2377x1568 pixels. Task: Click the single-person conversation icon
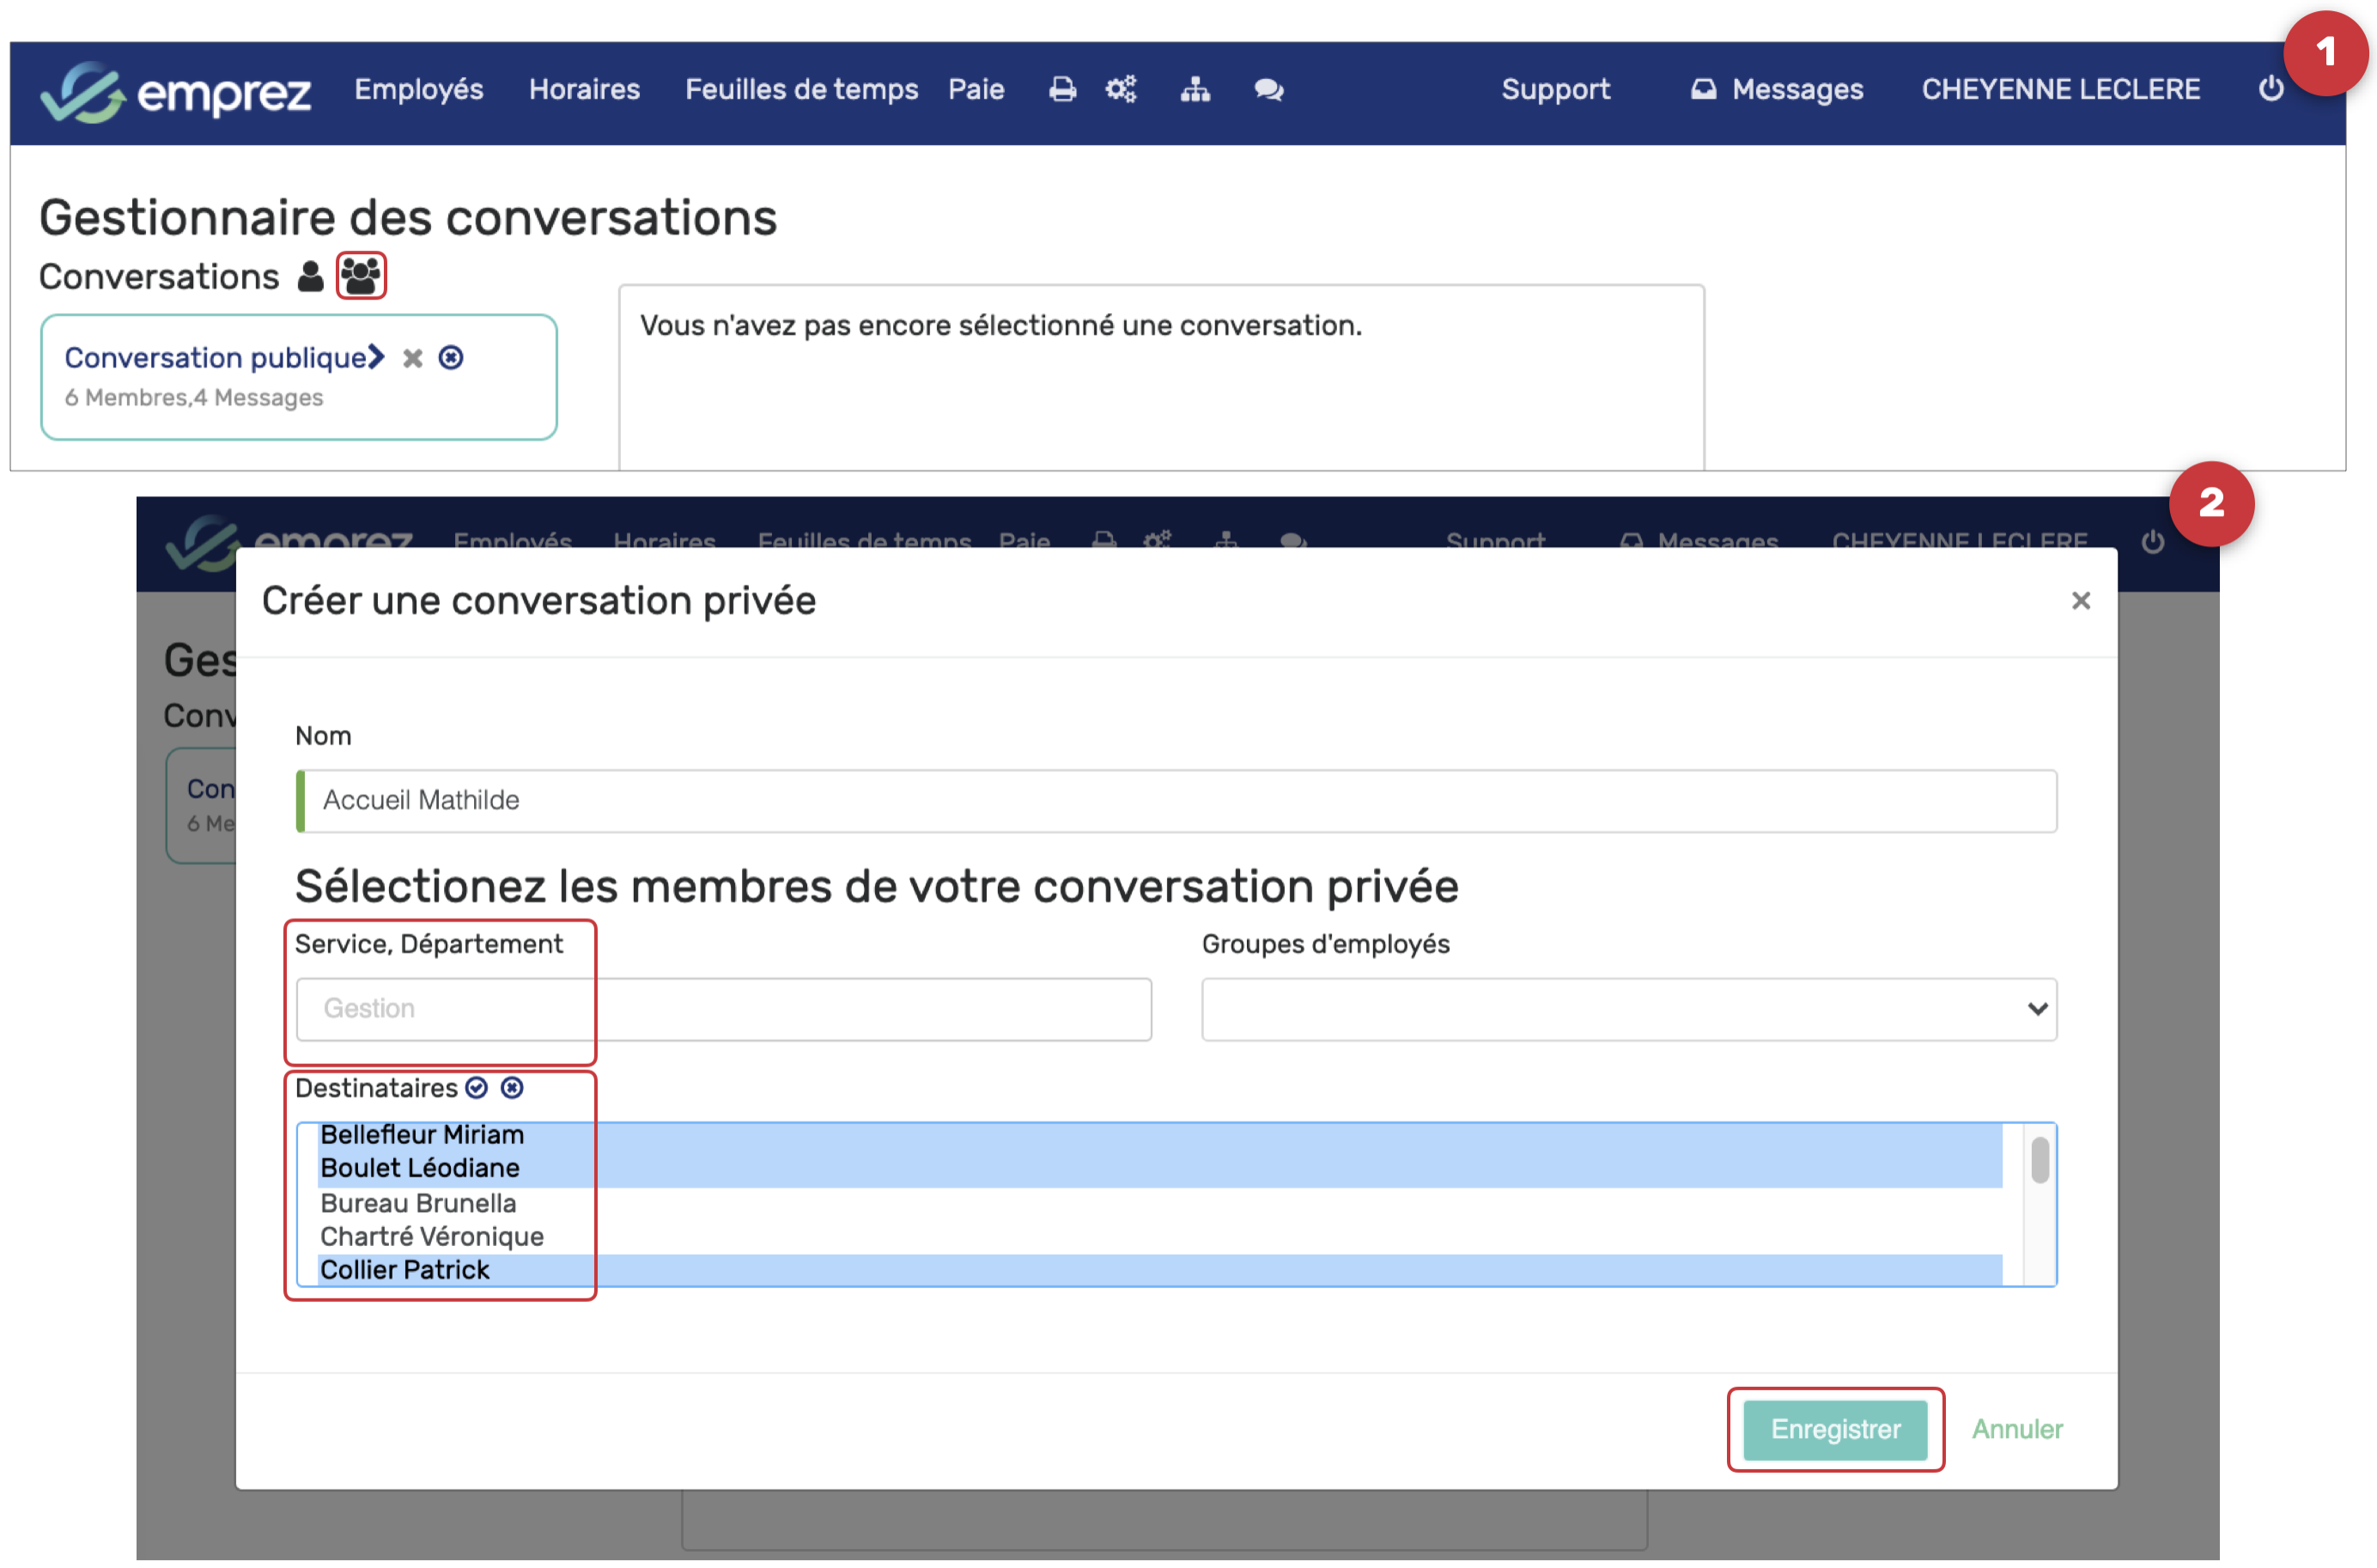coord(310,276)
